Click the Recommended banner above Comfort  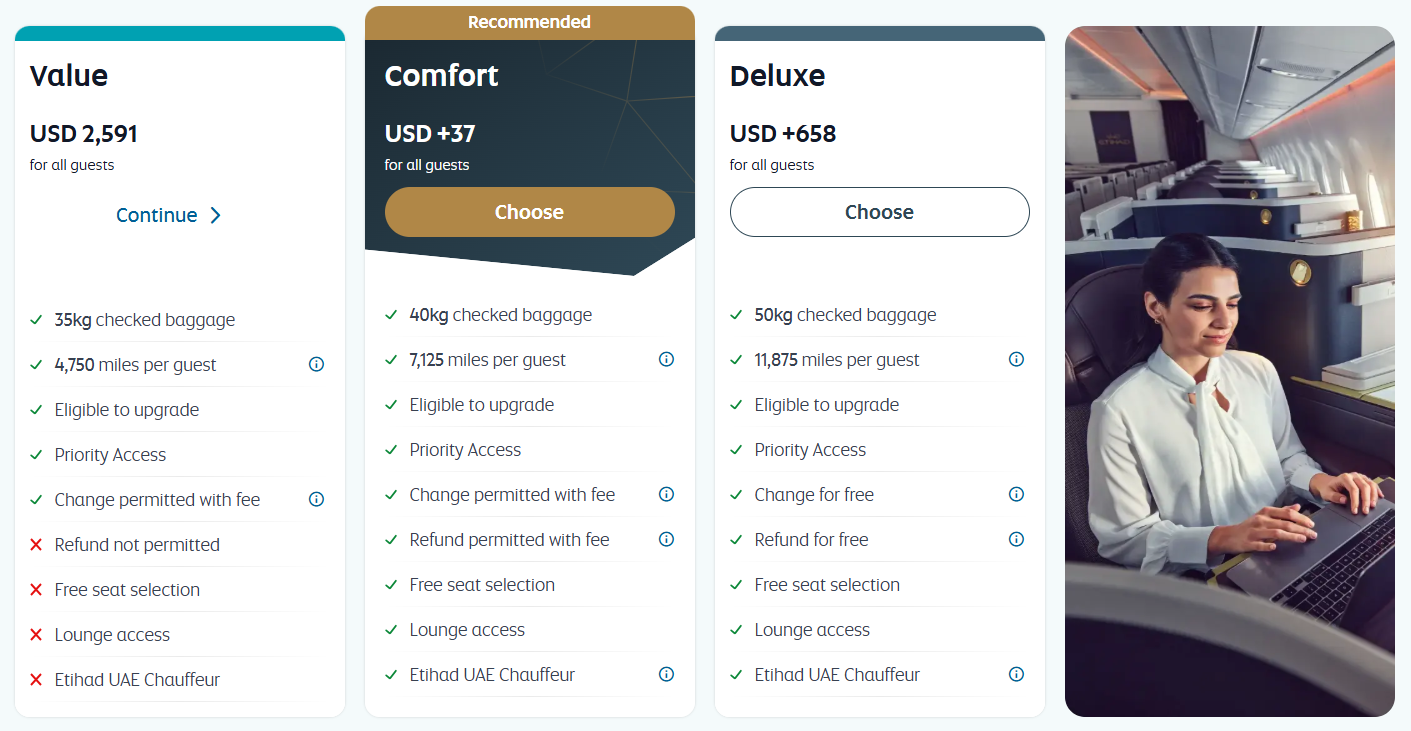pos(529,21)
